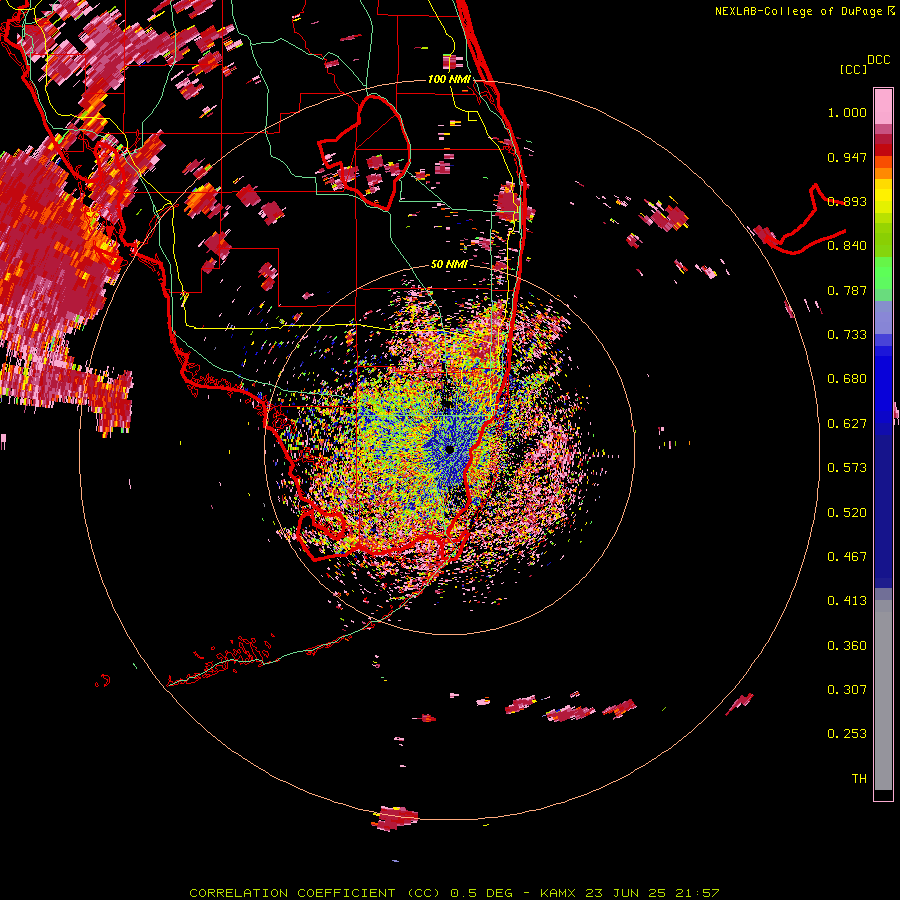Click the [CC] units label
The width and height of the screenshot is (900, 900).
(x=853, y=69)
